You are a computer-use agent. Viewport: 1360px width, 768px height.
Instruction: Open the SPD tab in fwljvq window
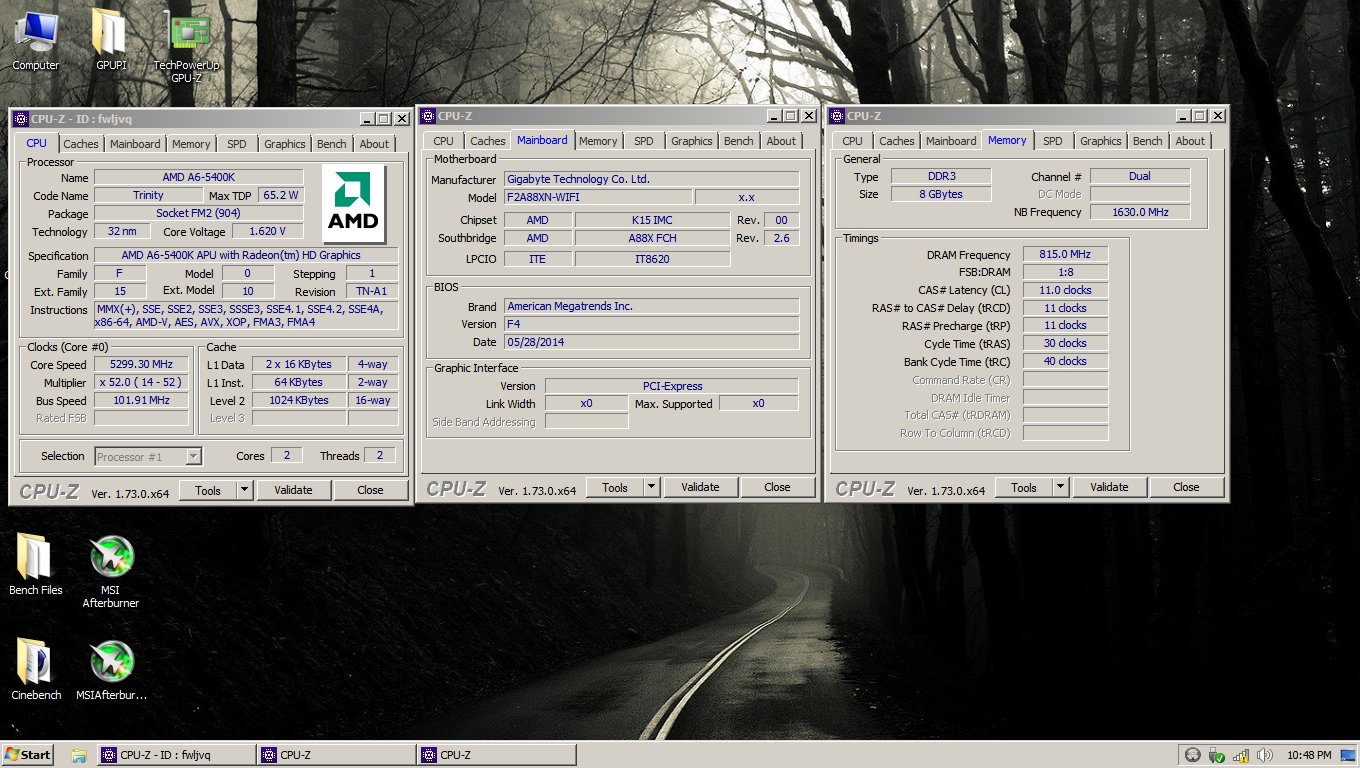[x=237, y=144]
